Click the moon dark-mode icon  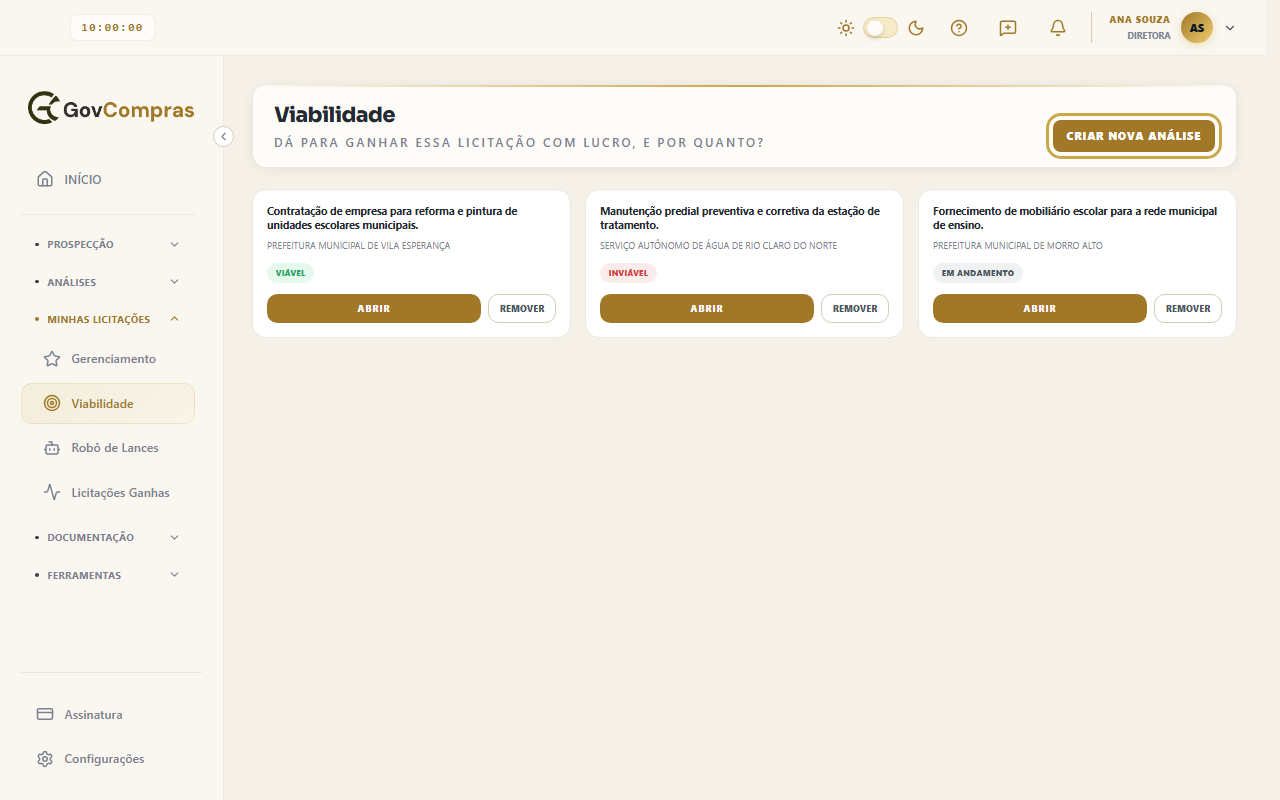coord(916,28)
